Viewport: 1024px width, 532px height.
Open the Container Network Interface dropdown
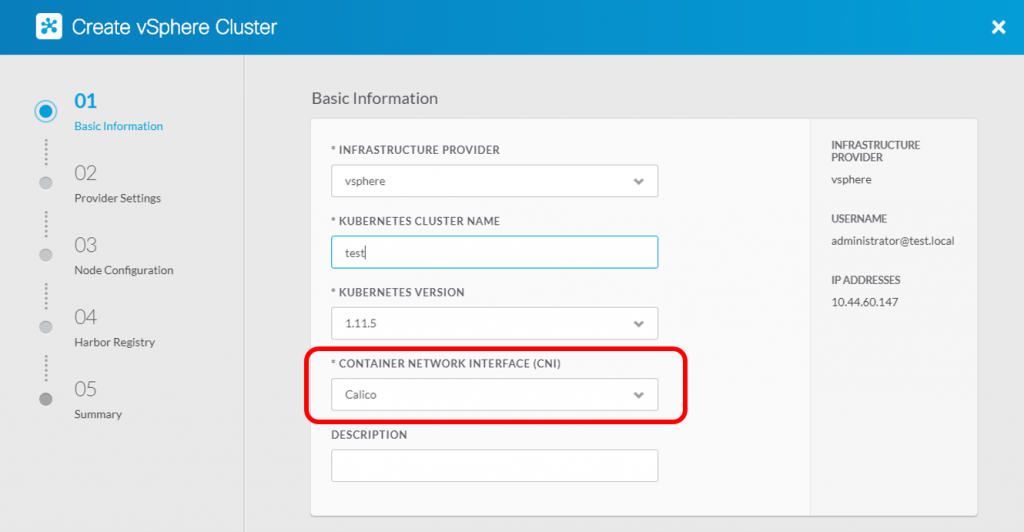coord(494,394)
